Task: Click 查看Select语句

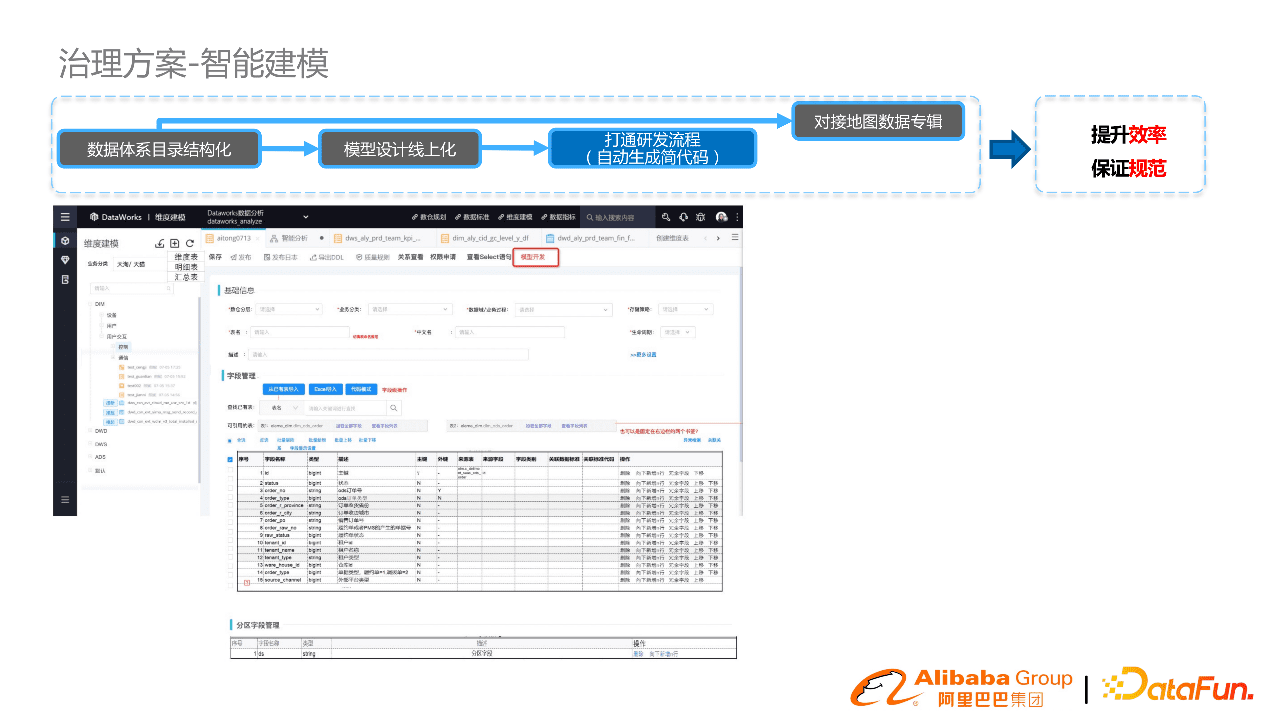Action: pyautogui.click(x=489, y=257)
